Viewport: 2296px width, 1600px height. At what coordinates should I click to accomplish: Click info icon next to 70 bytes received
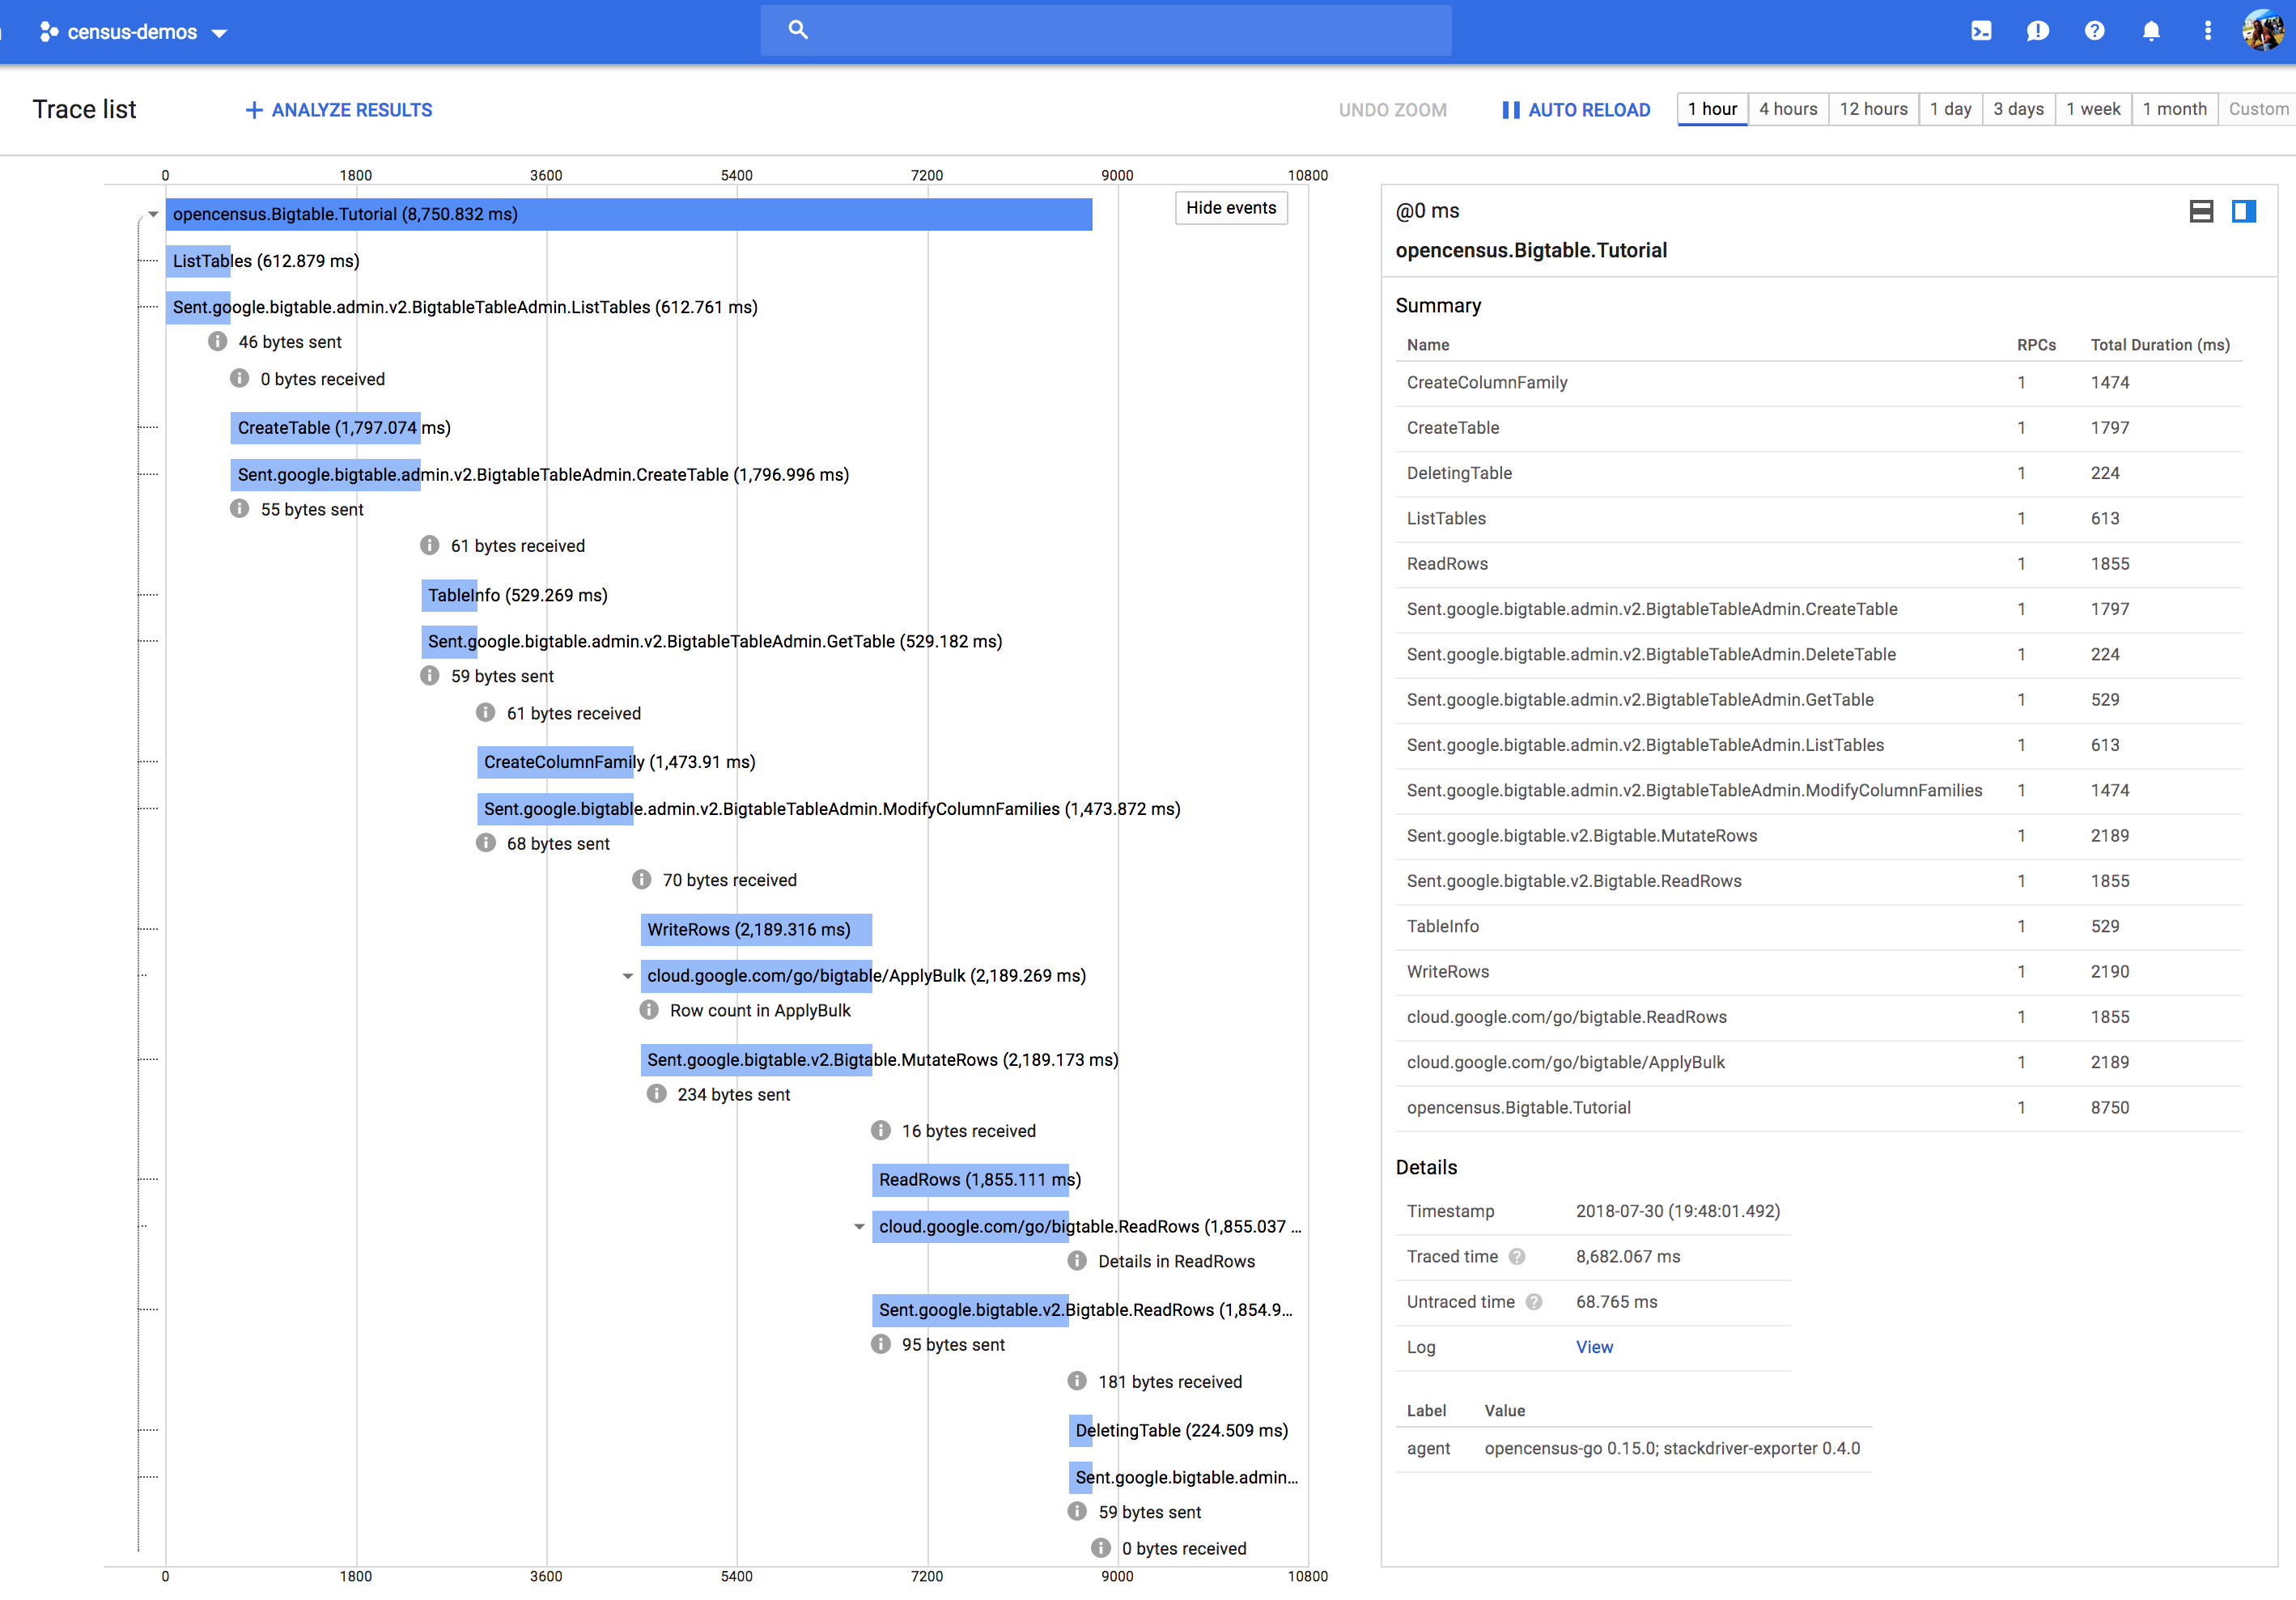(x=641, y=880)
